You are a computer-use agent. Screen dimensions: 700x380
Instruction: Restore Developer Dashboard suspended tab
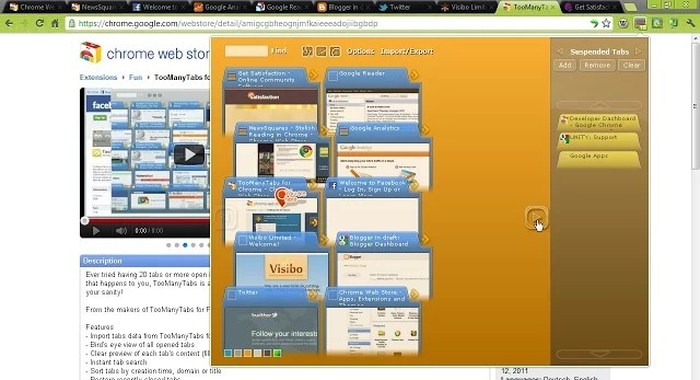click(599, 122)
